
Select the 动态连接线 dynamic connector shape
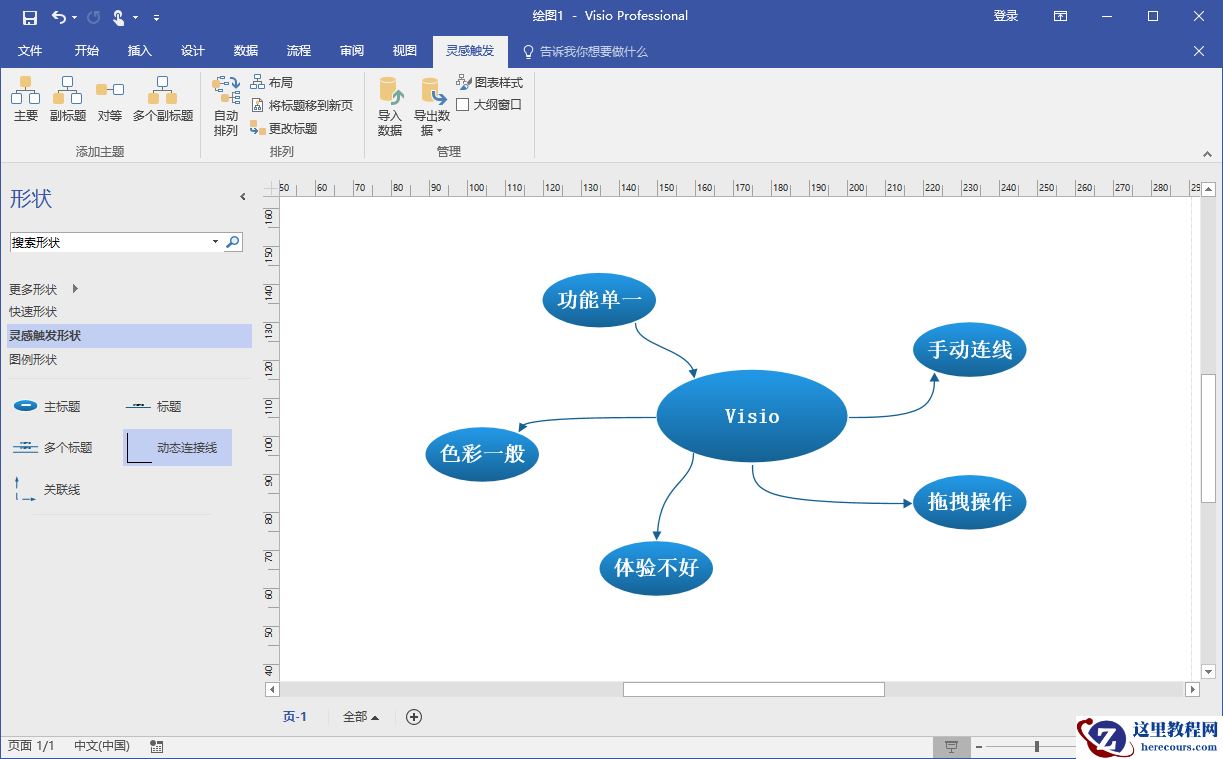[178, 448]
